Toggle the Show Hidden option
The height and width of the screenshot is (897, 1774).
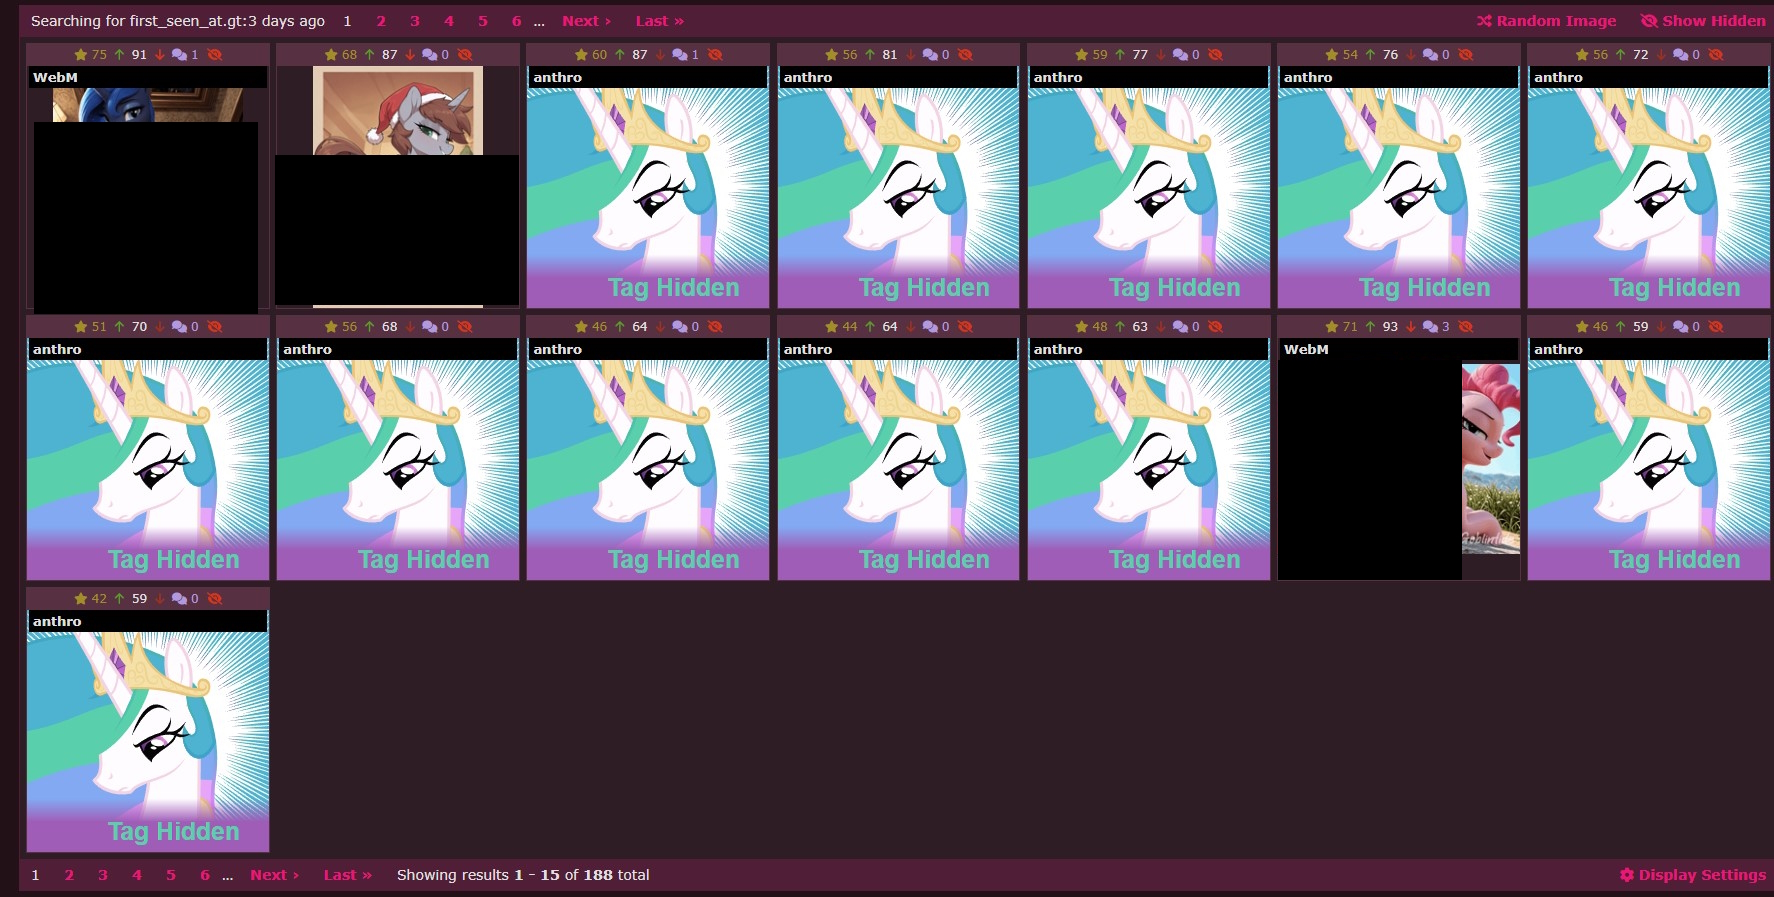[x=1703, y=21]
